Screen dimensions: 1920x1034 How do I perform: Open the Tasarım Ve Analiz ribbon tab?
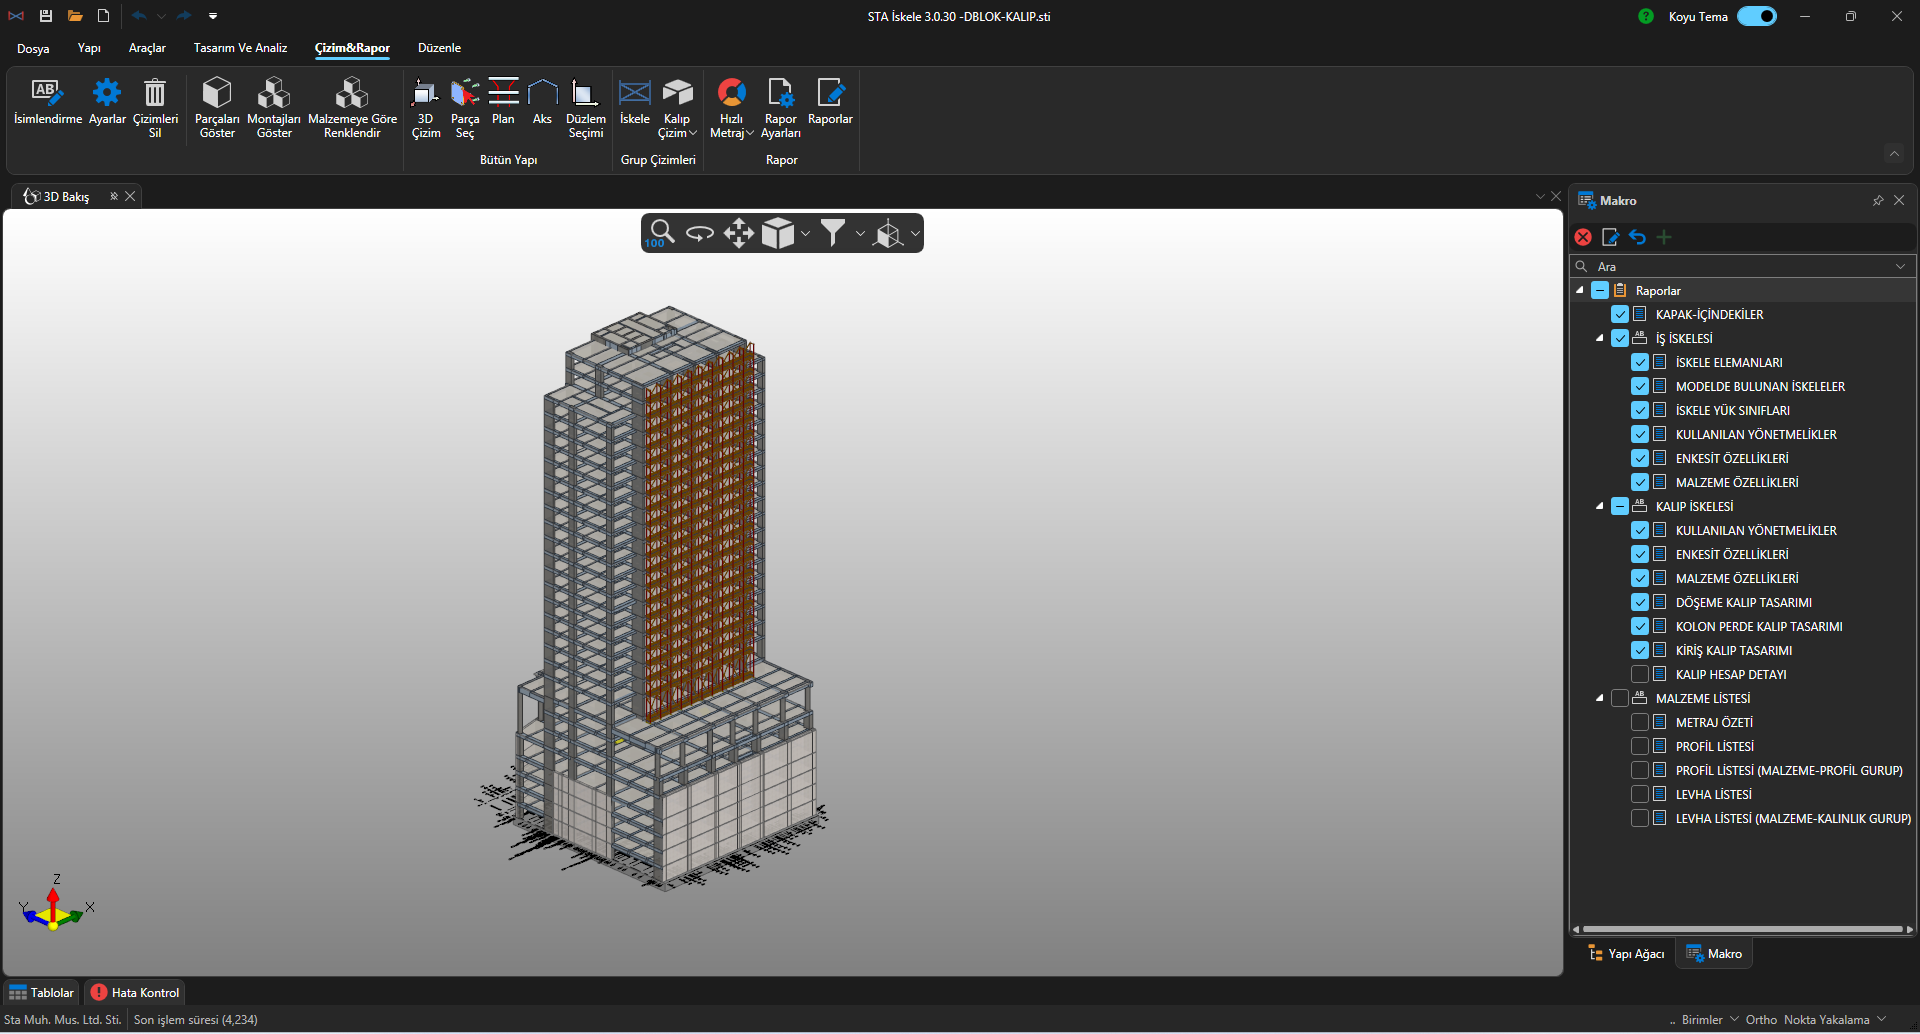pyautogui.click(x=240, y=48)
